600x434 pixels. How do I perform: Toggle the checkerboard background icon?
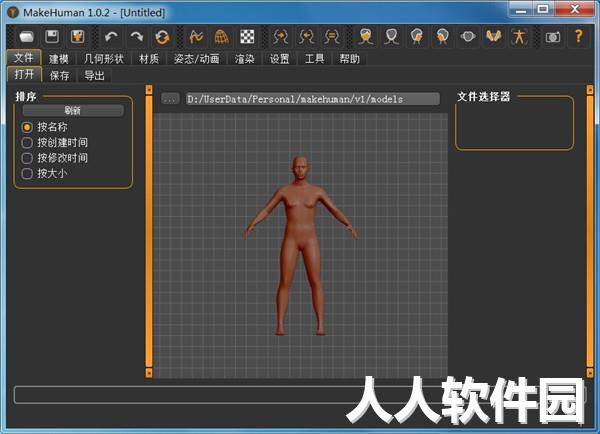tap(247, 37)
